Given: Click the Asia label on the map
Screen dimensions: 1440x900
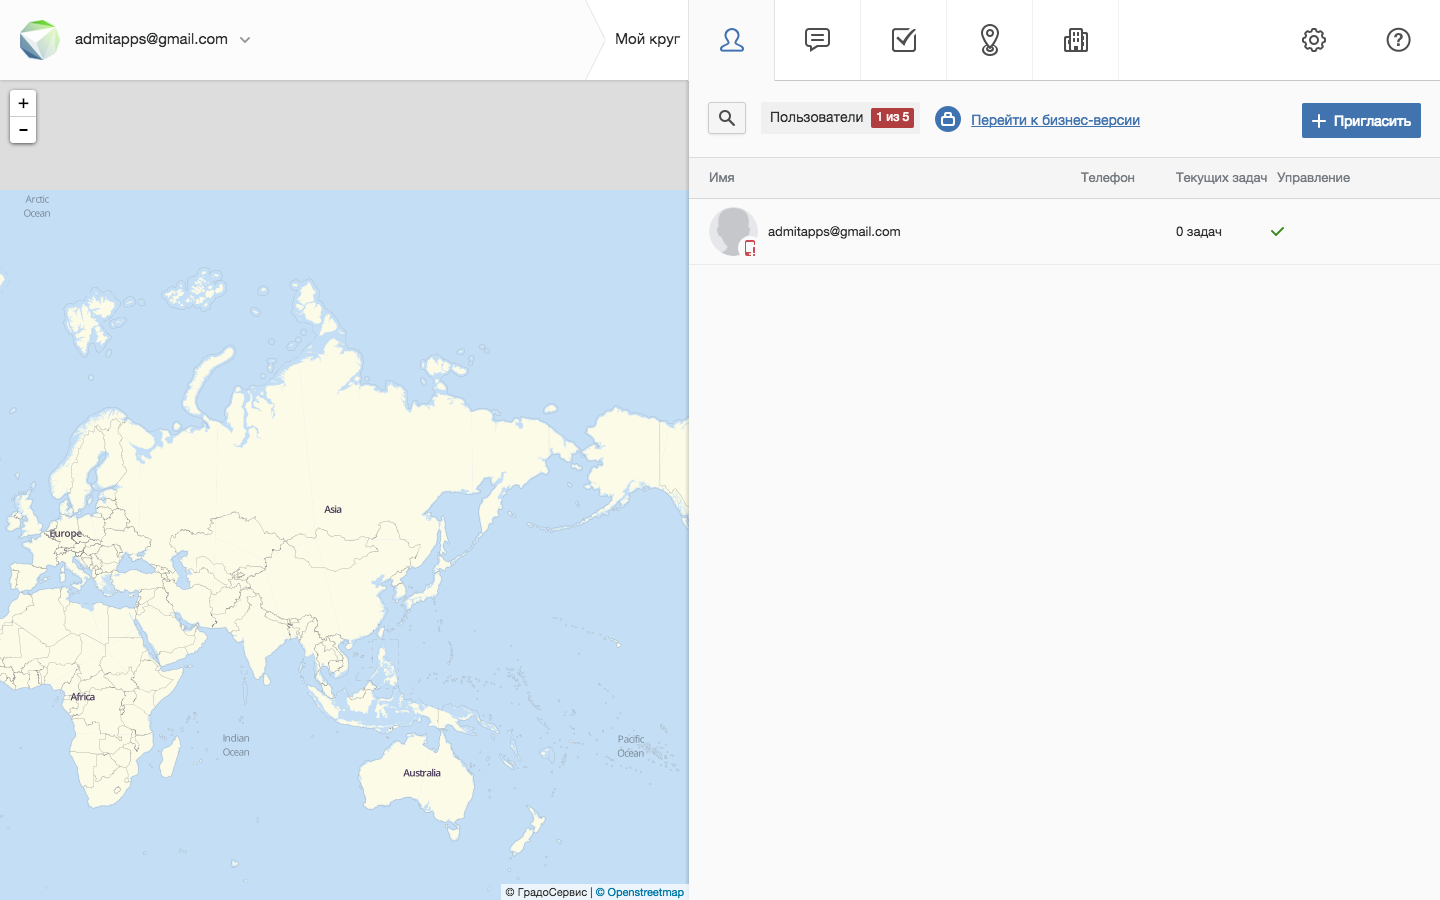Looking at the screenshot, I should click(x=333, y=510).
